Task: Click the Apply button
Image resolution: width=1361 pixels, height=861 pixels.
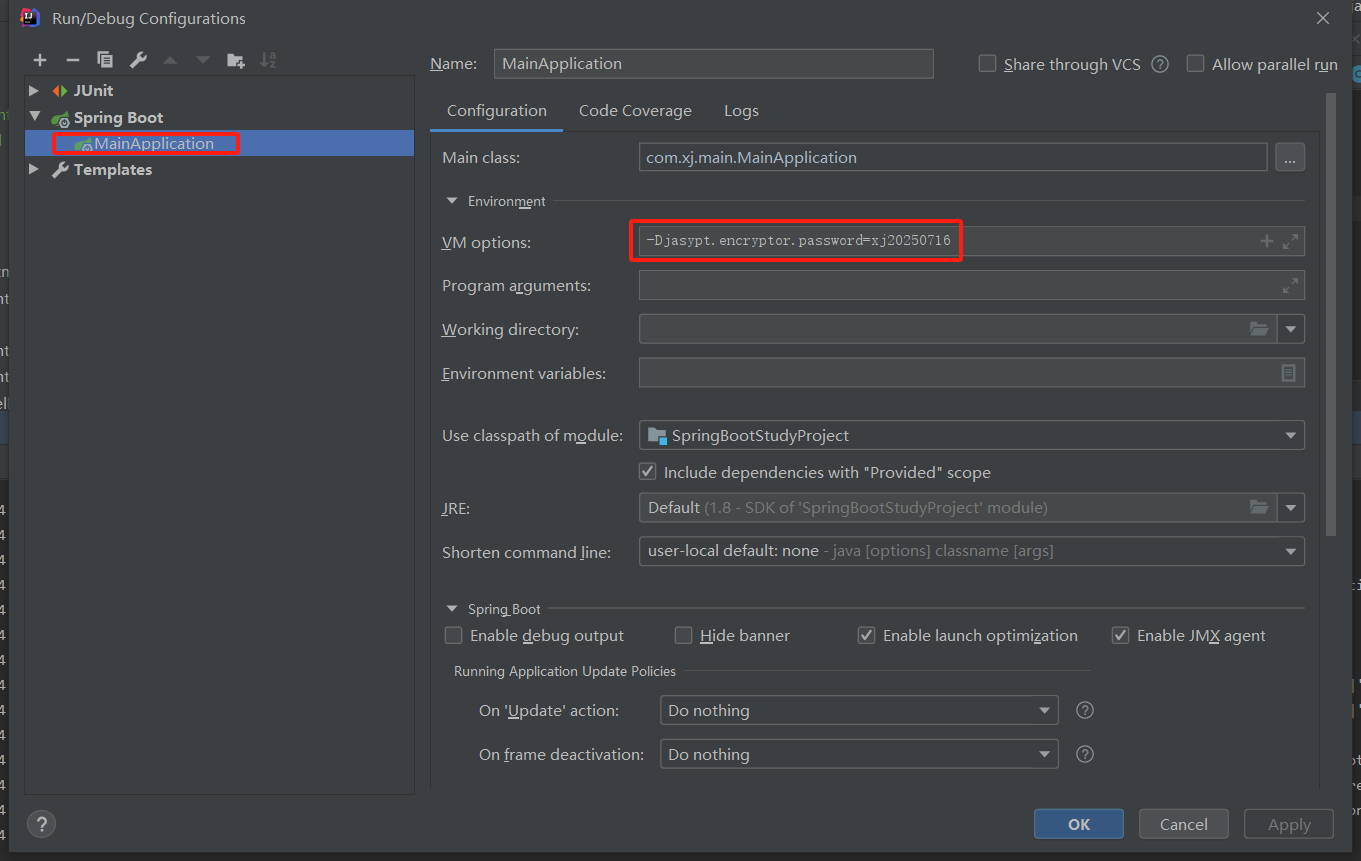Action: [1289, 824]
